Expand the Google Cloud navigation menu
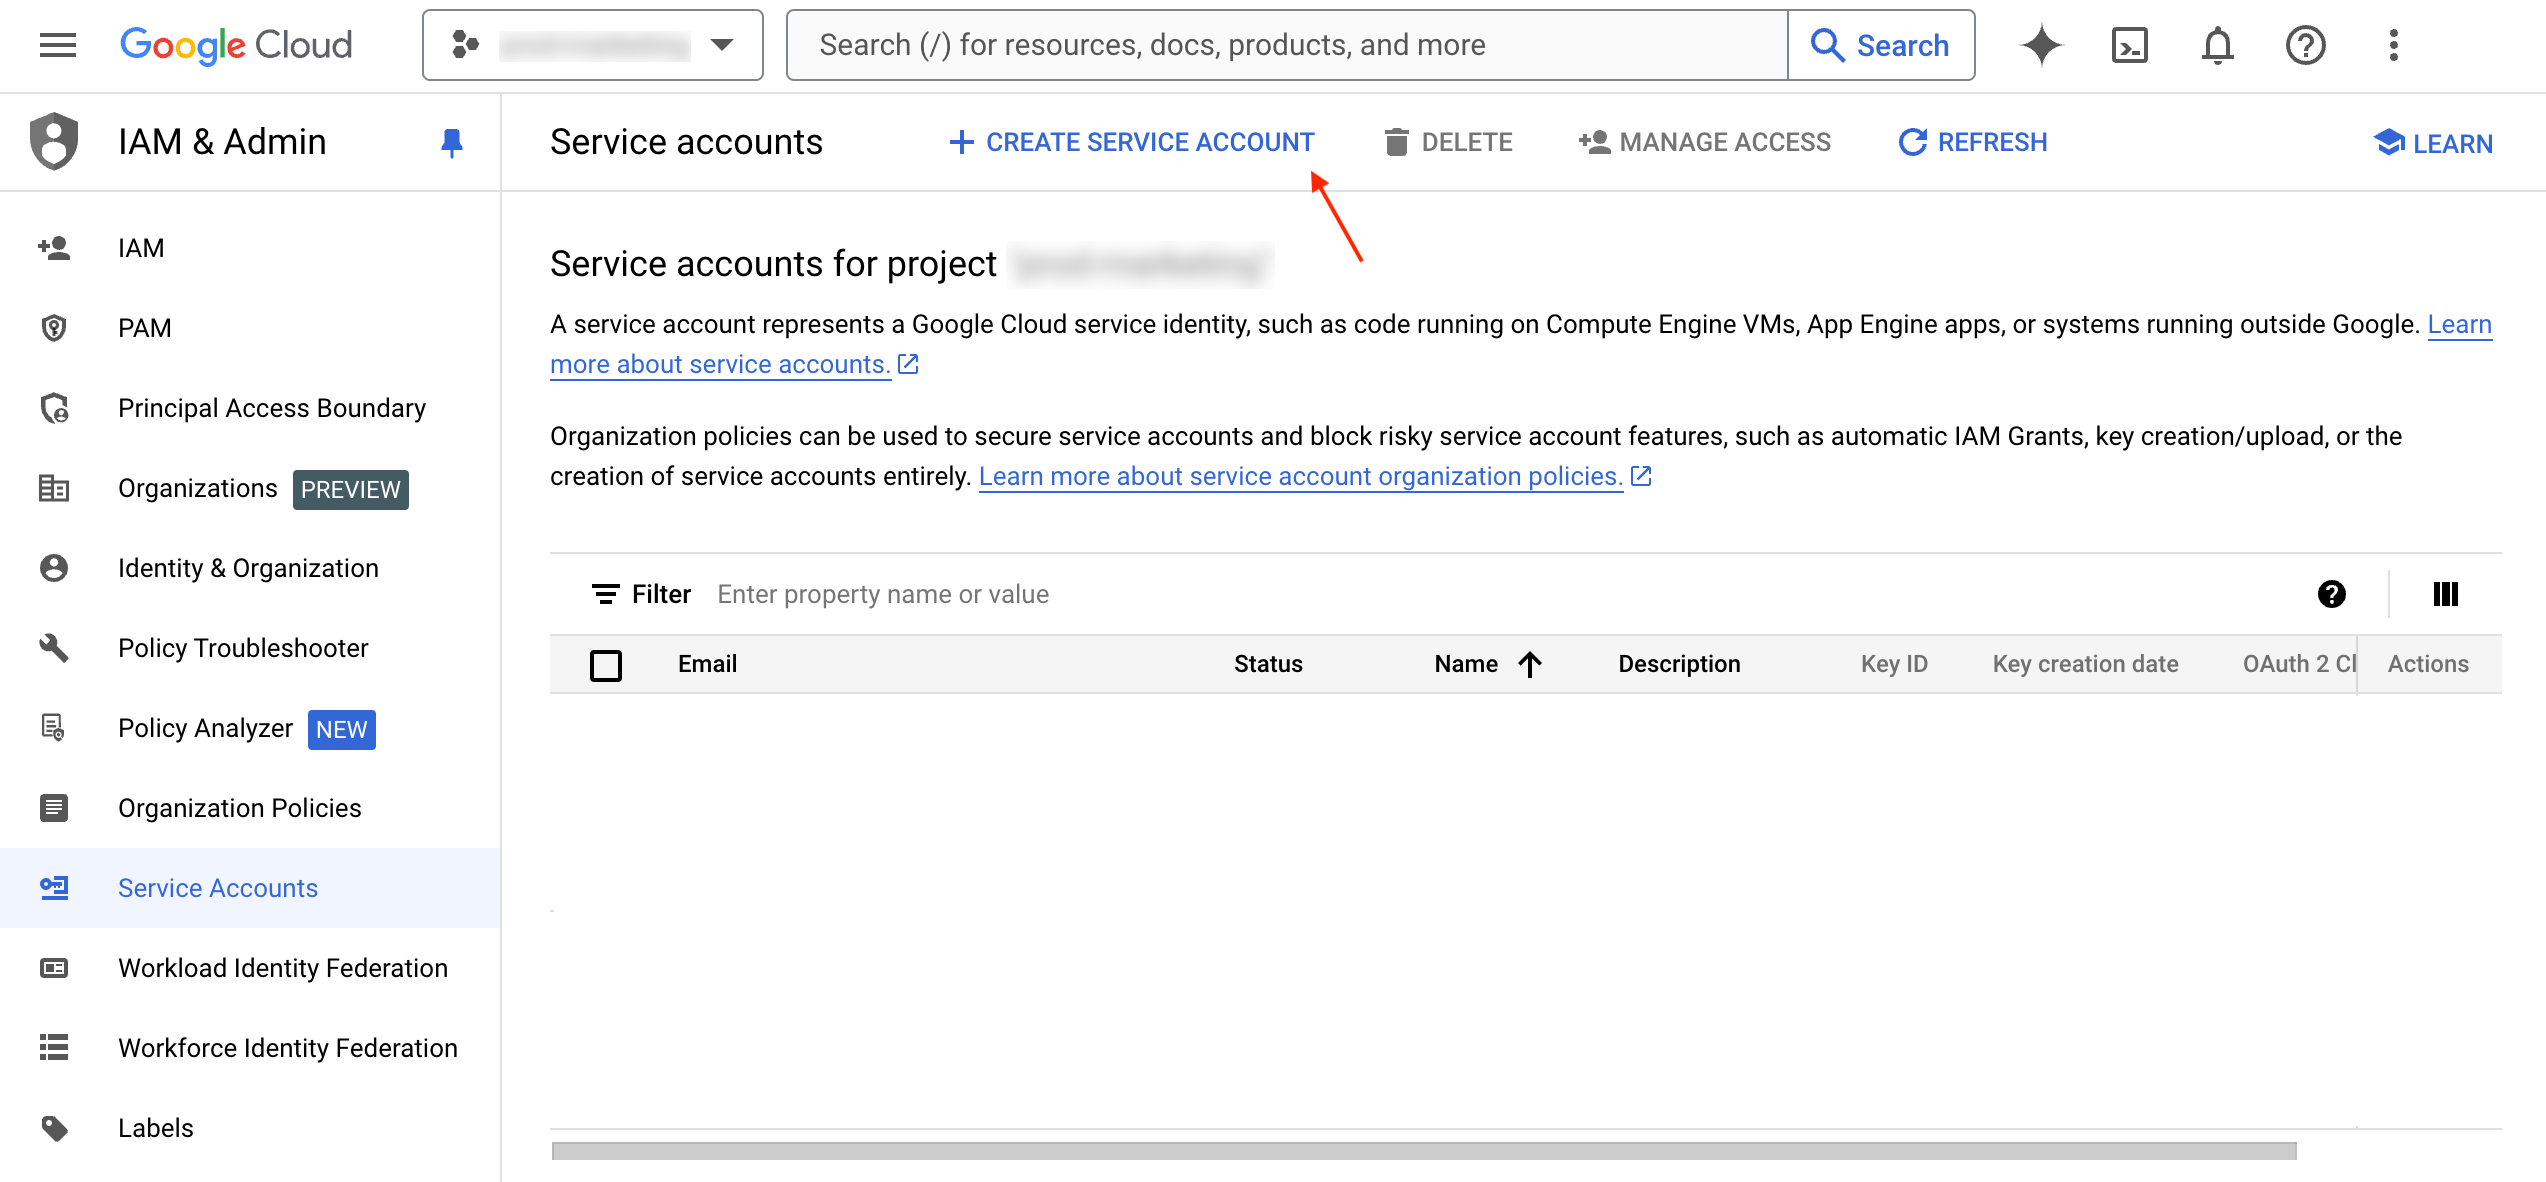The height and width of the screenshot is (1182, 2546). coord(57,45)
